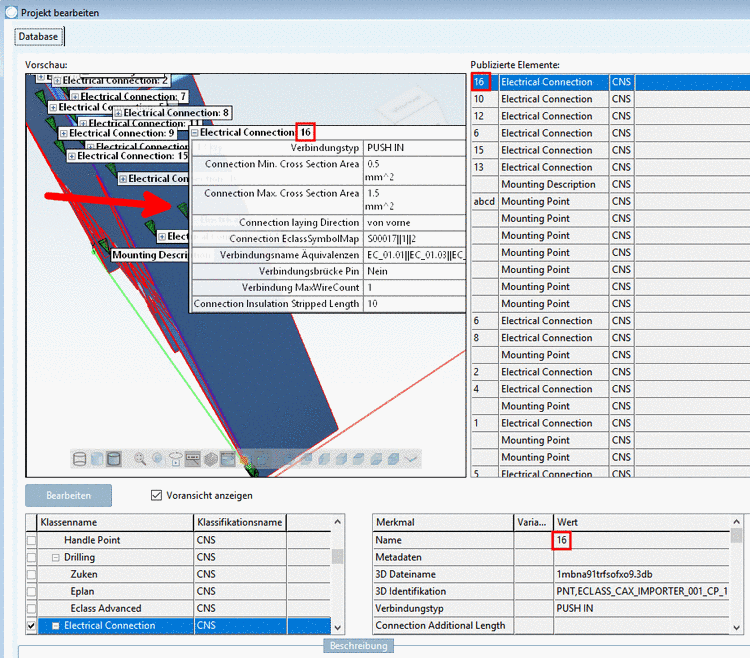Click scrollbar thumb of class list
Viewport: 750px width, 658px height.
pyautogui.click(x=338, y=557)
